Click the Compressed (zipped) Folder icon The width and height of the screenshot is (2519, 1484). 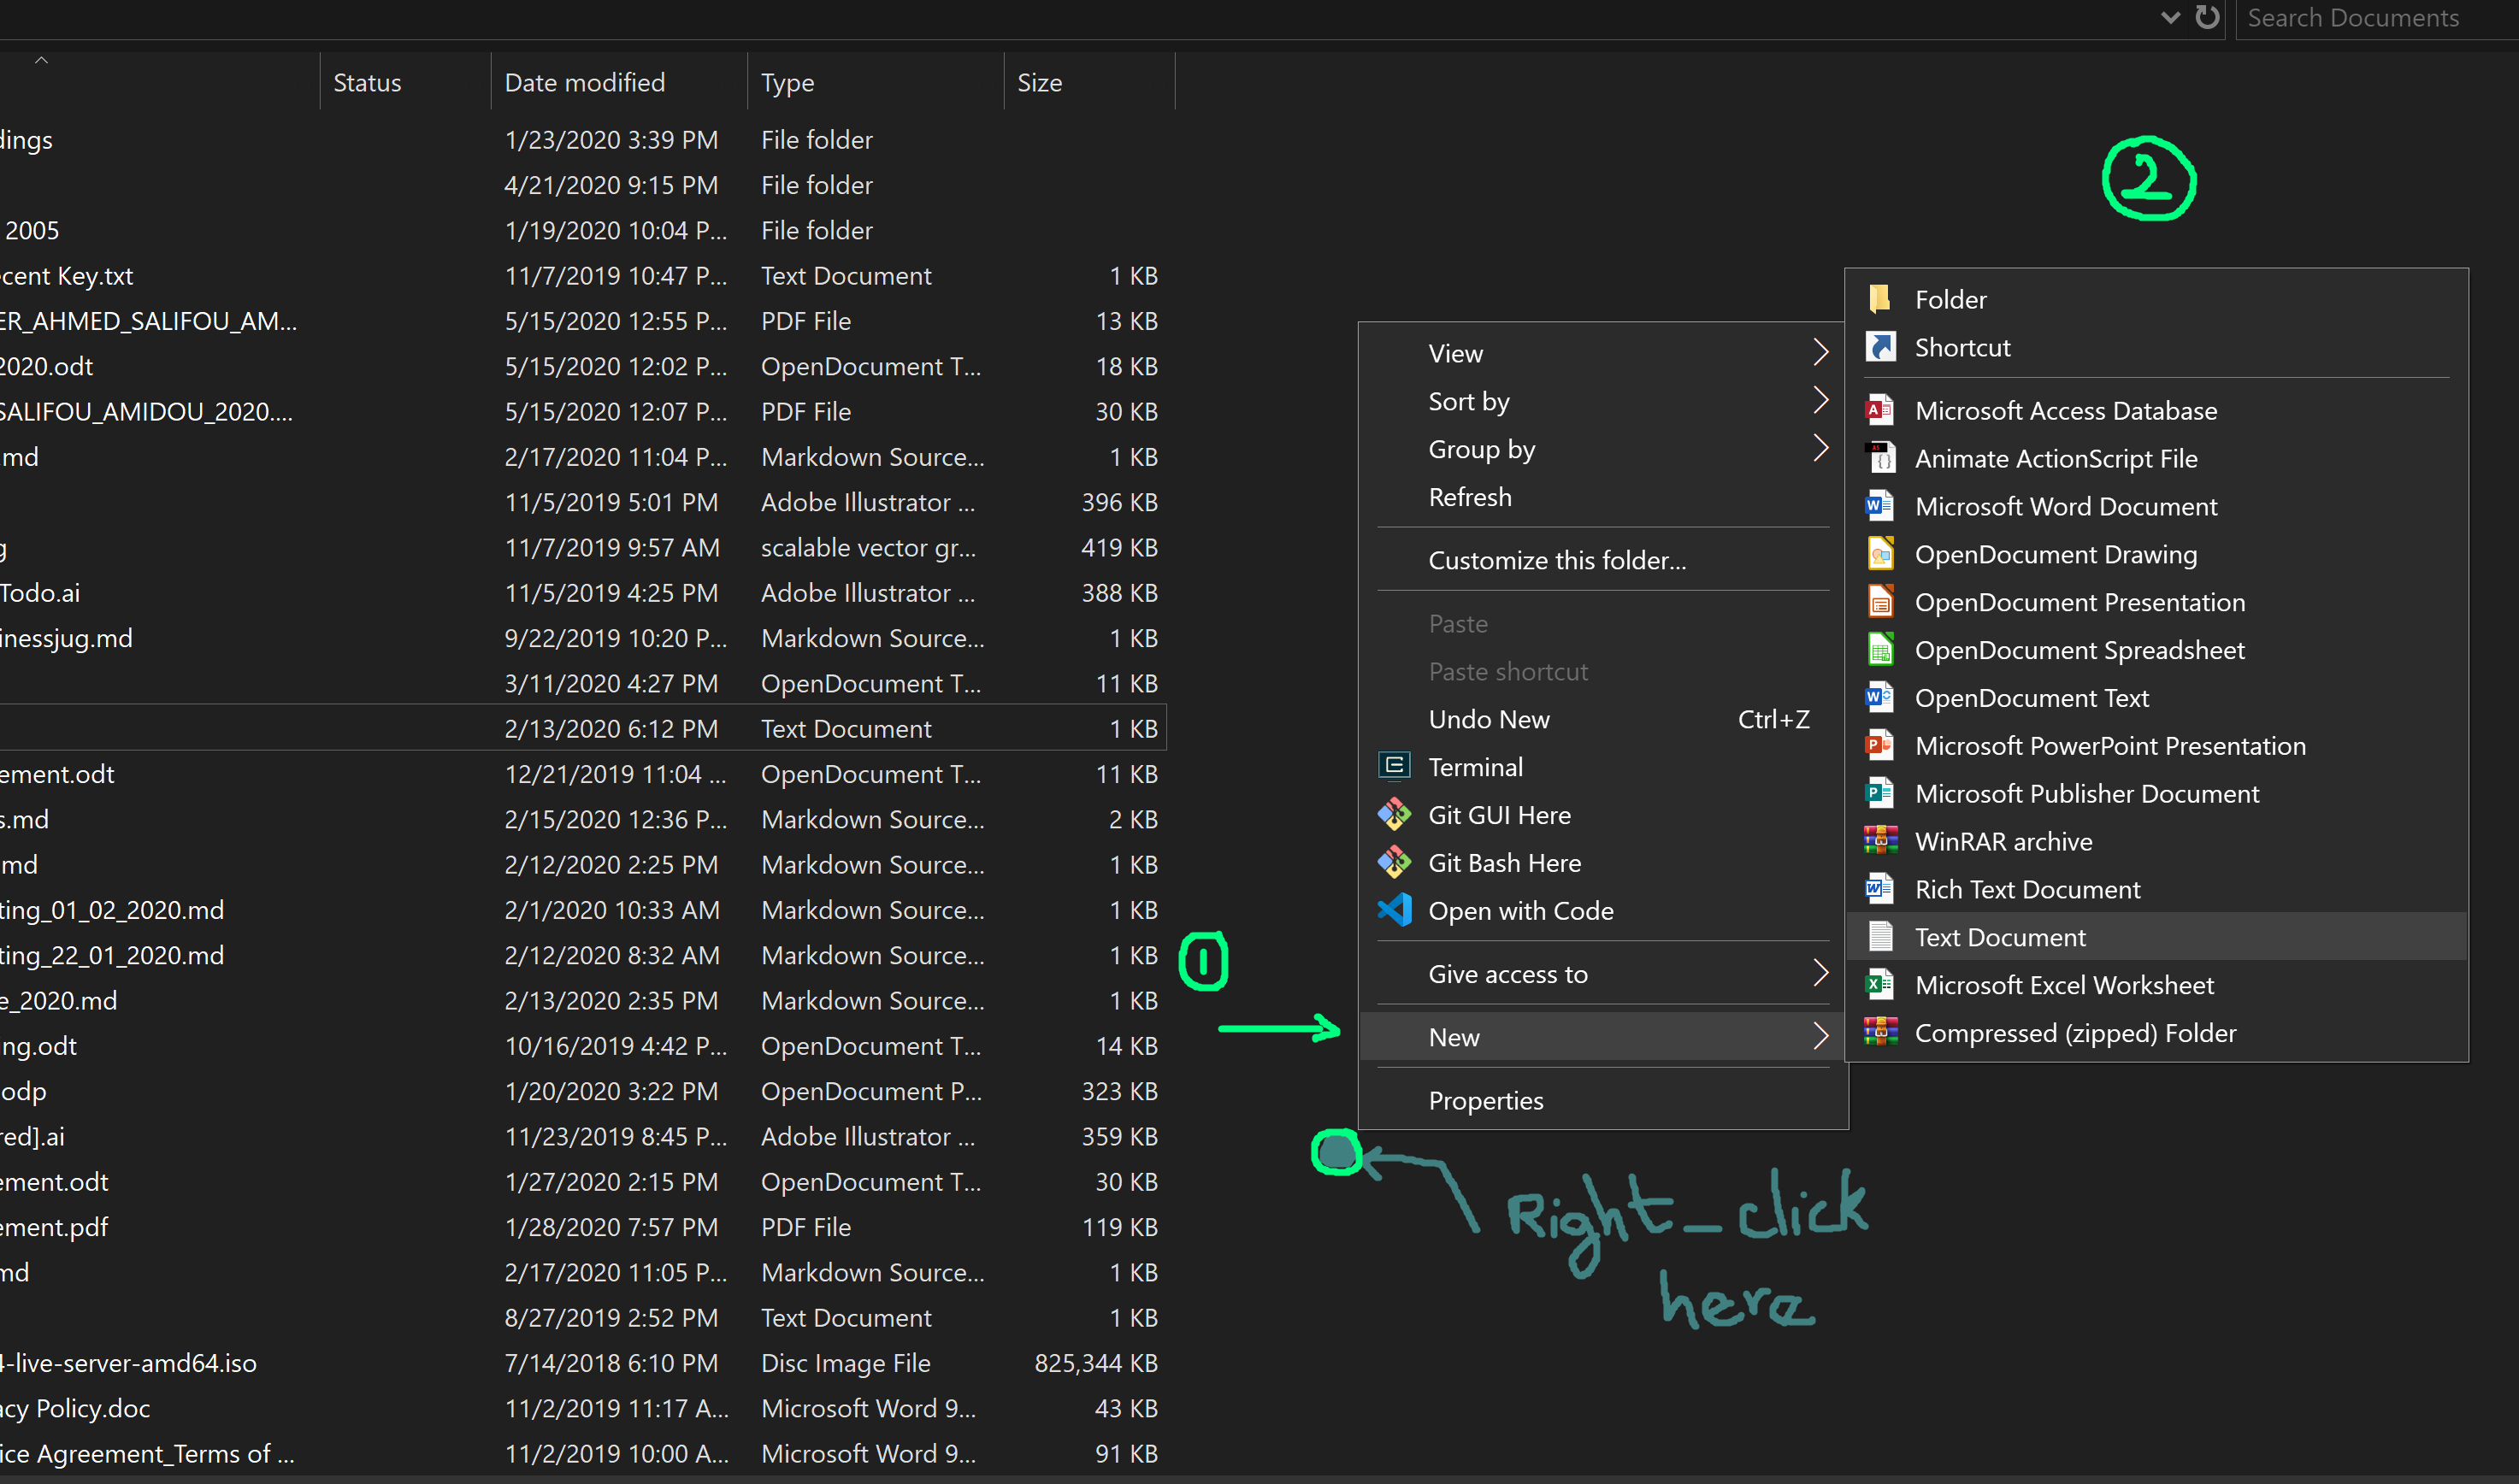pos(1879,1033)
